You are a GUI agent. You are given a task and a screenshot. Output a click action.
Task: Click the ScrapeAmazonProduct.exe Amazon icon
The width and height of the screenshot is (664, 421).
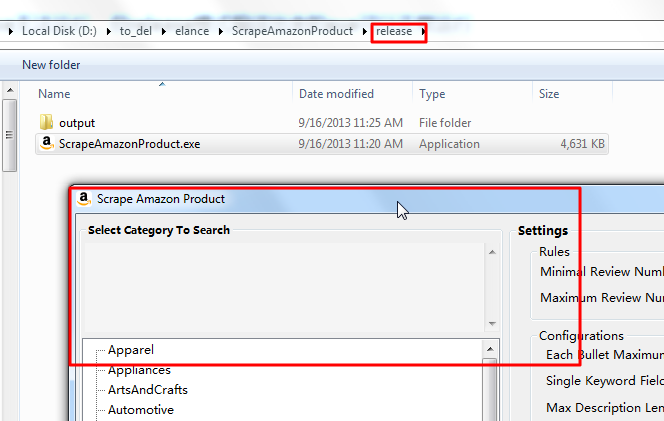[47, 143]
